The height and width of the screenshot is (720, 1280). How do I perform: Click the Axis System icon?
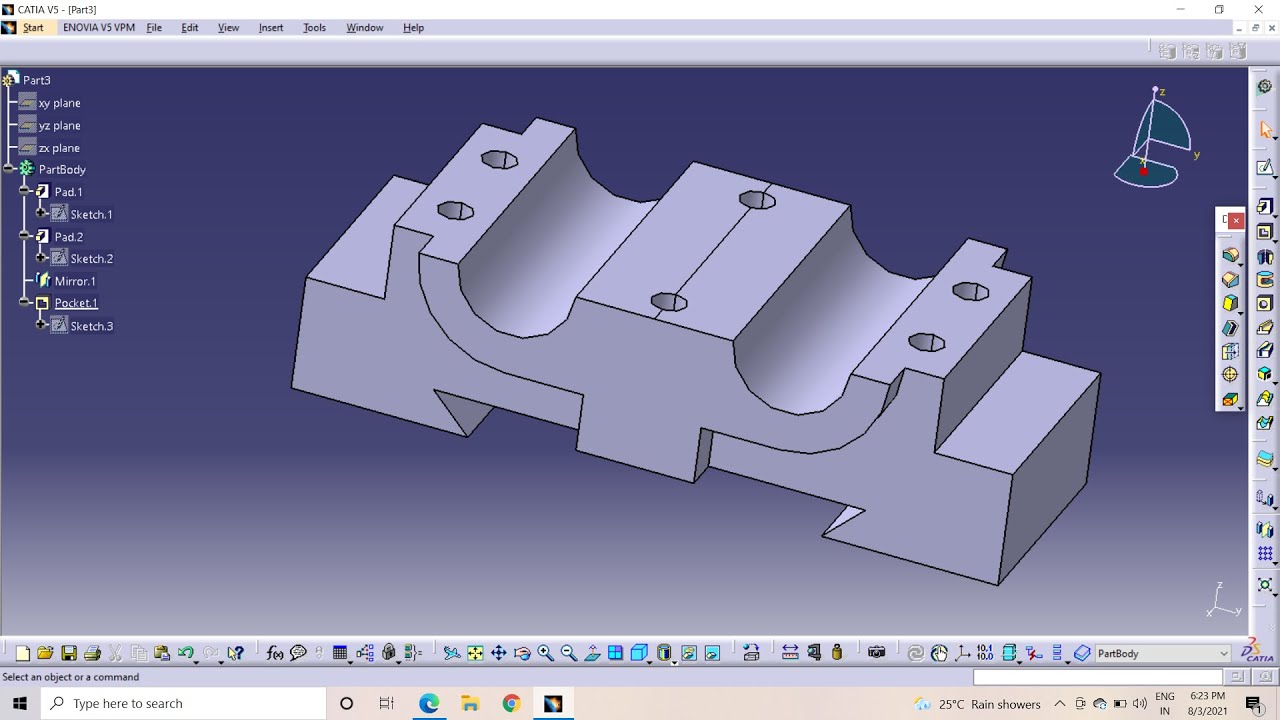click(962, 653)
